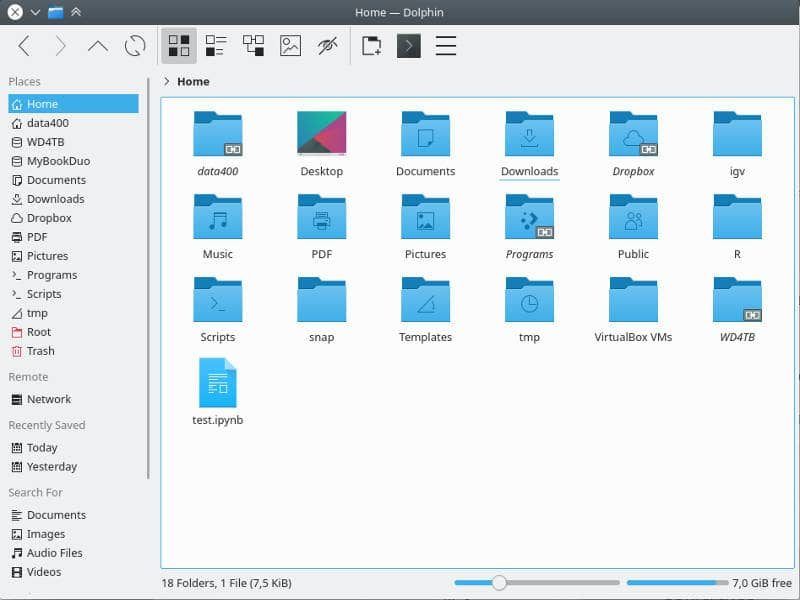800x600 pixels.
Task: Select the Programs linked folder icon
Action: click(530, 217)
